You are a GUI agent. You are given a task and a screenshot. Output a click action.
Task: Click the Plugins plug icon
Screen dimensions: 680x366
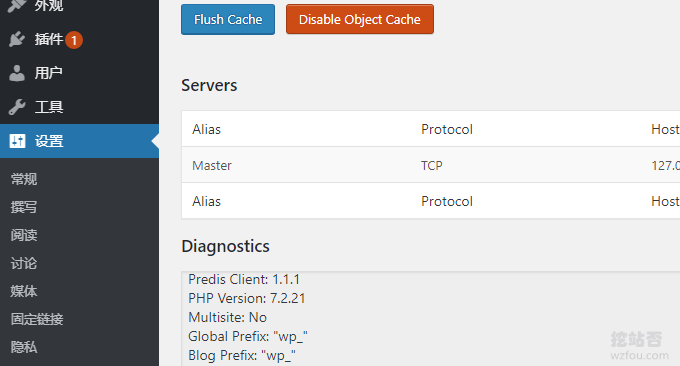click(x=17, y=39)
